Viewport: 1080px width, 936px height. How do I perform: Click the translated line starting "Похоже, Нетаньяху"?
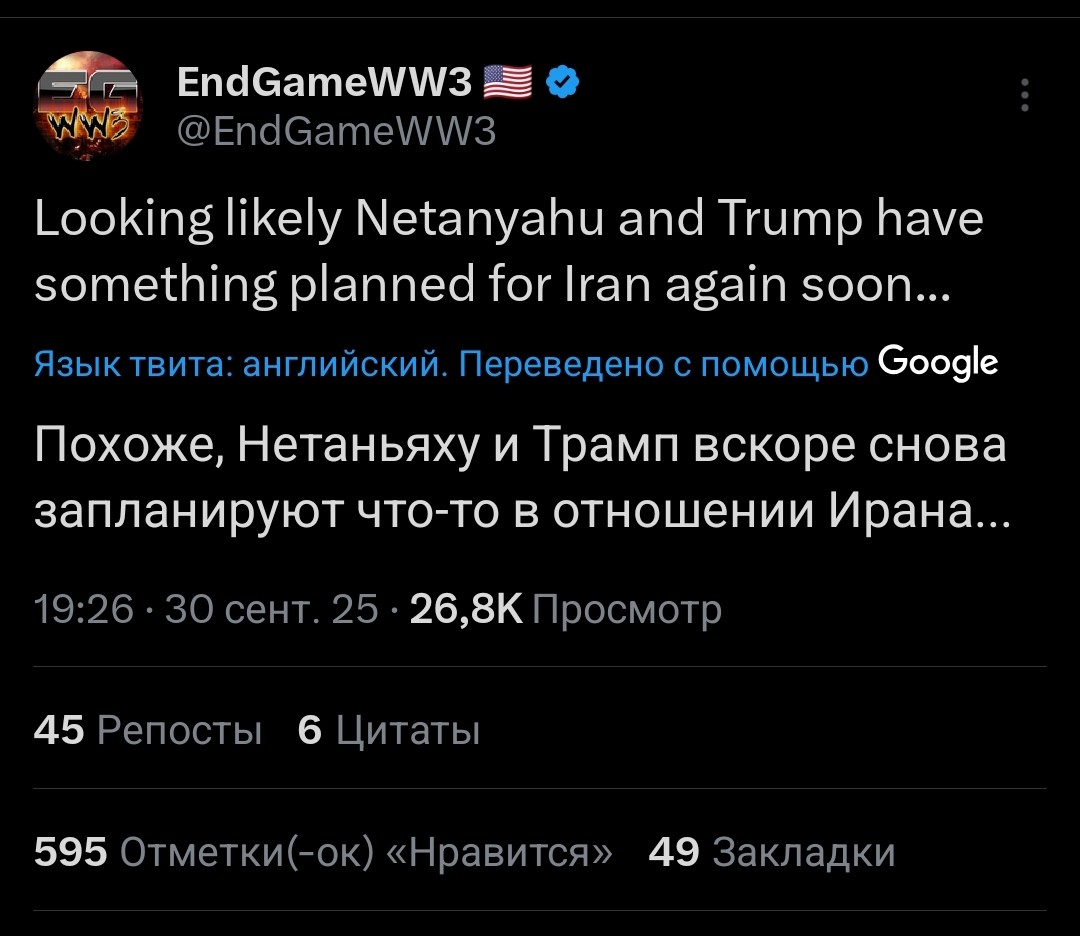pyautogui.click(x=520, y=445)
